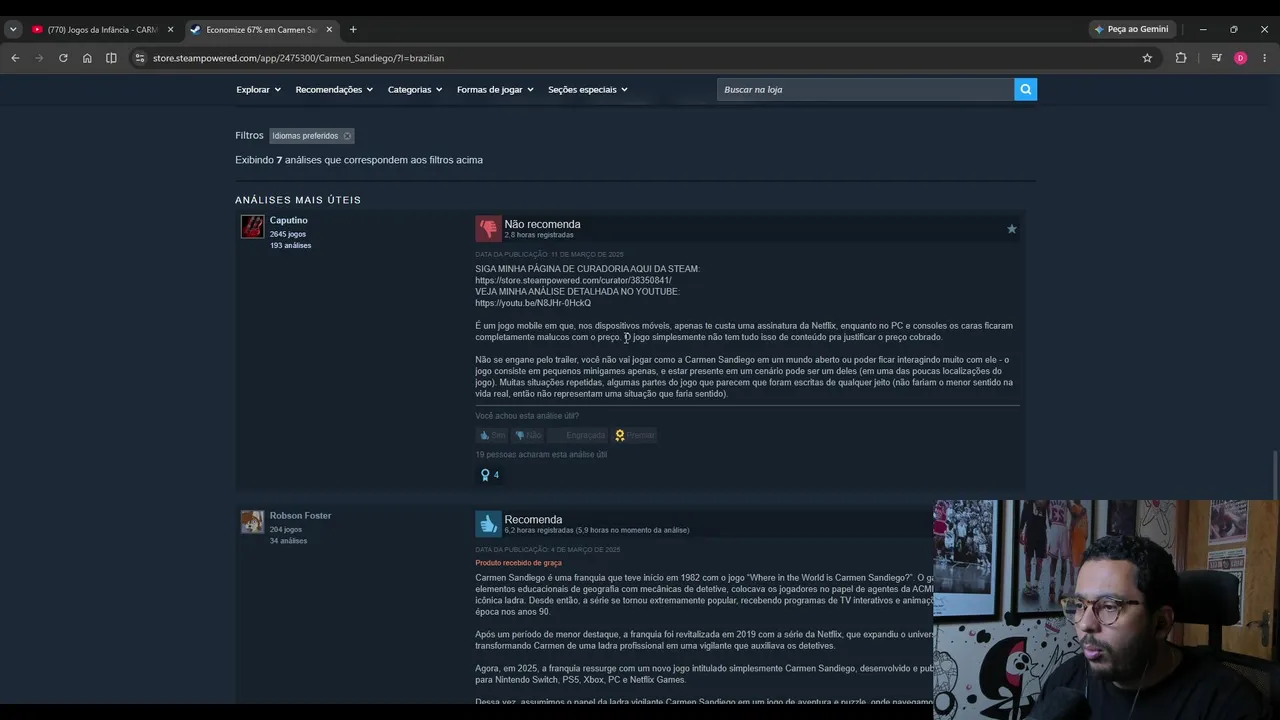View site information icon in address bar
1280x720 pixels.
coord(141,58)
